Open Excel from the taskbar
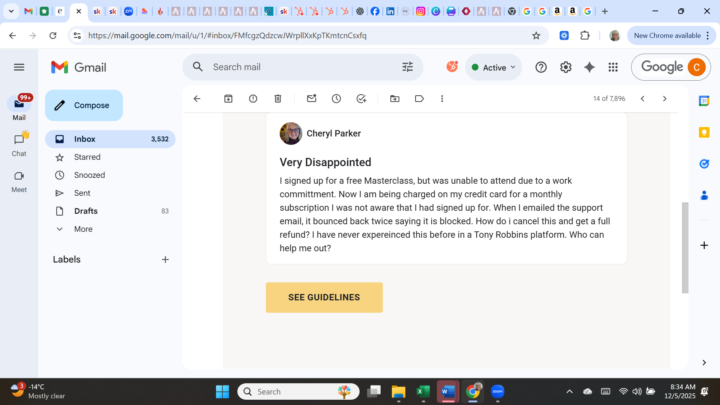 [x=423, y=392]
